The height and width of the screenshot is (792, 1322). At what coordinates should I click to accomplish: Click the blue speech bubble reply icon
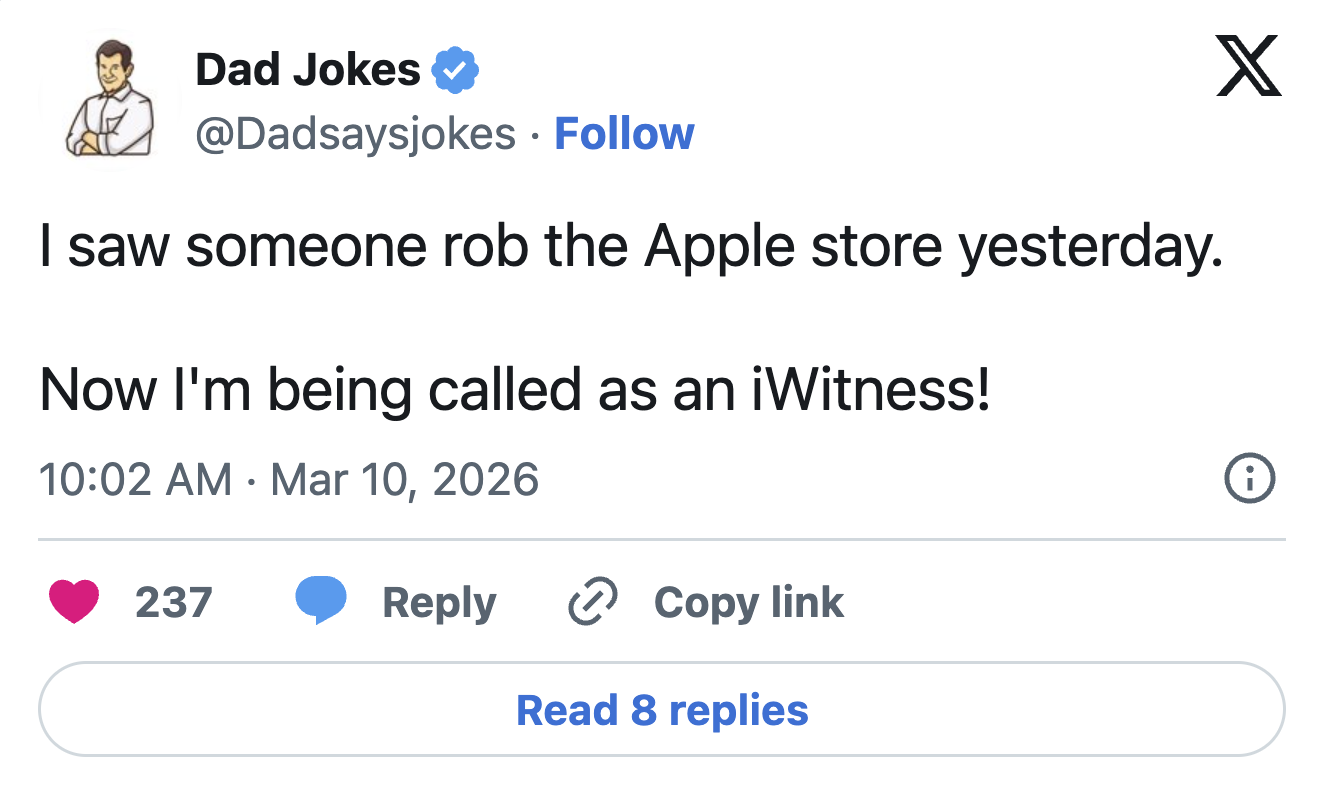click(x=320, y=602)
